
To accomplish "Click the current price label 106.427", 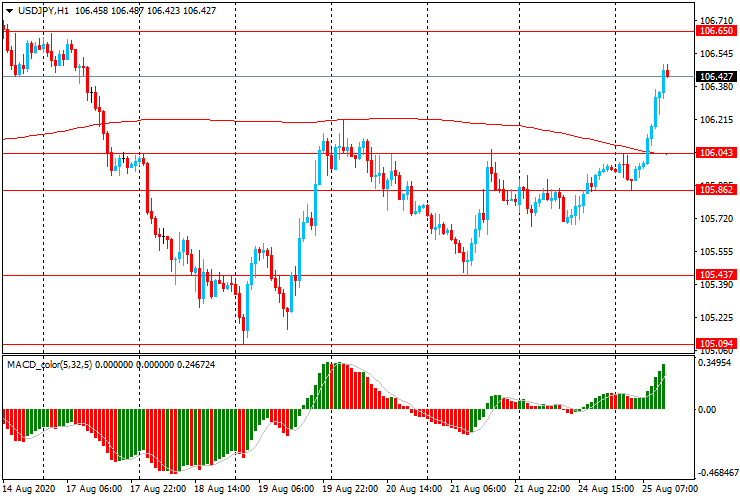I will coord(716,76).
